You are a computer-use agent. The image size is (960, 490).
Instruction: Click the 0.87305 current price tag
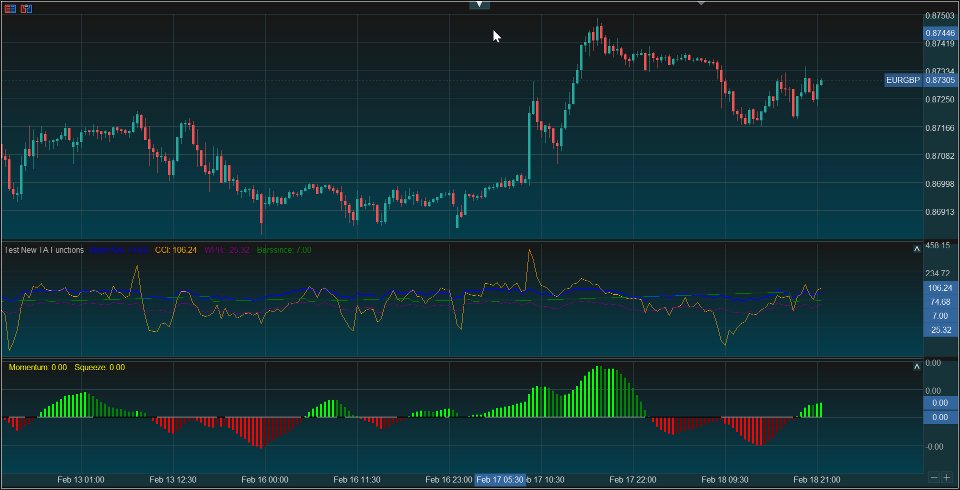point(940,80)
